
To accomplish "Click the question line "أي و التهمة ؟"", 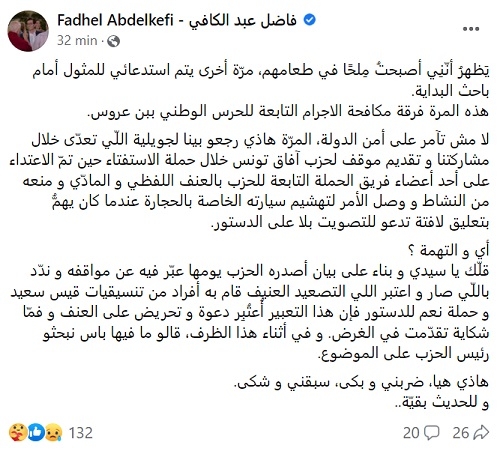I will click(x=448, y=251).
